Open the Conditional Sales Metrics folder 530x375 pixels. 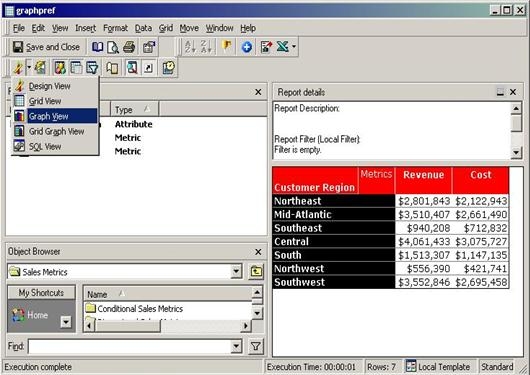[135, 308]
